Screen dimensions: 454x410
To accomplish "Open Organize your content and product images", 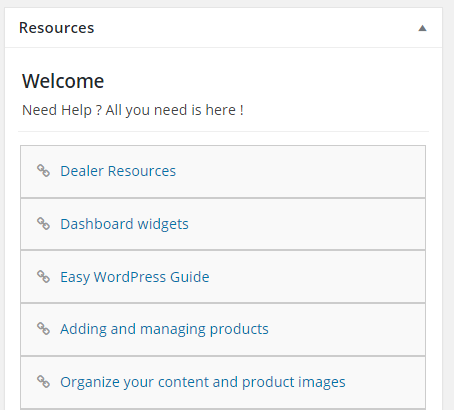I will [203, 382].
